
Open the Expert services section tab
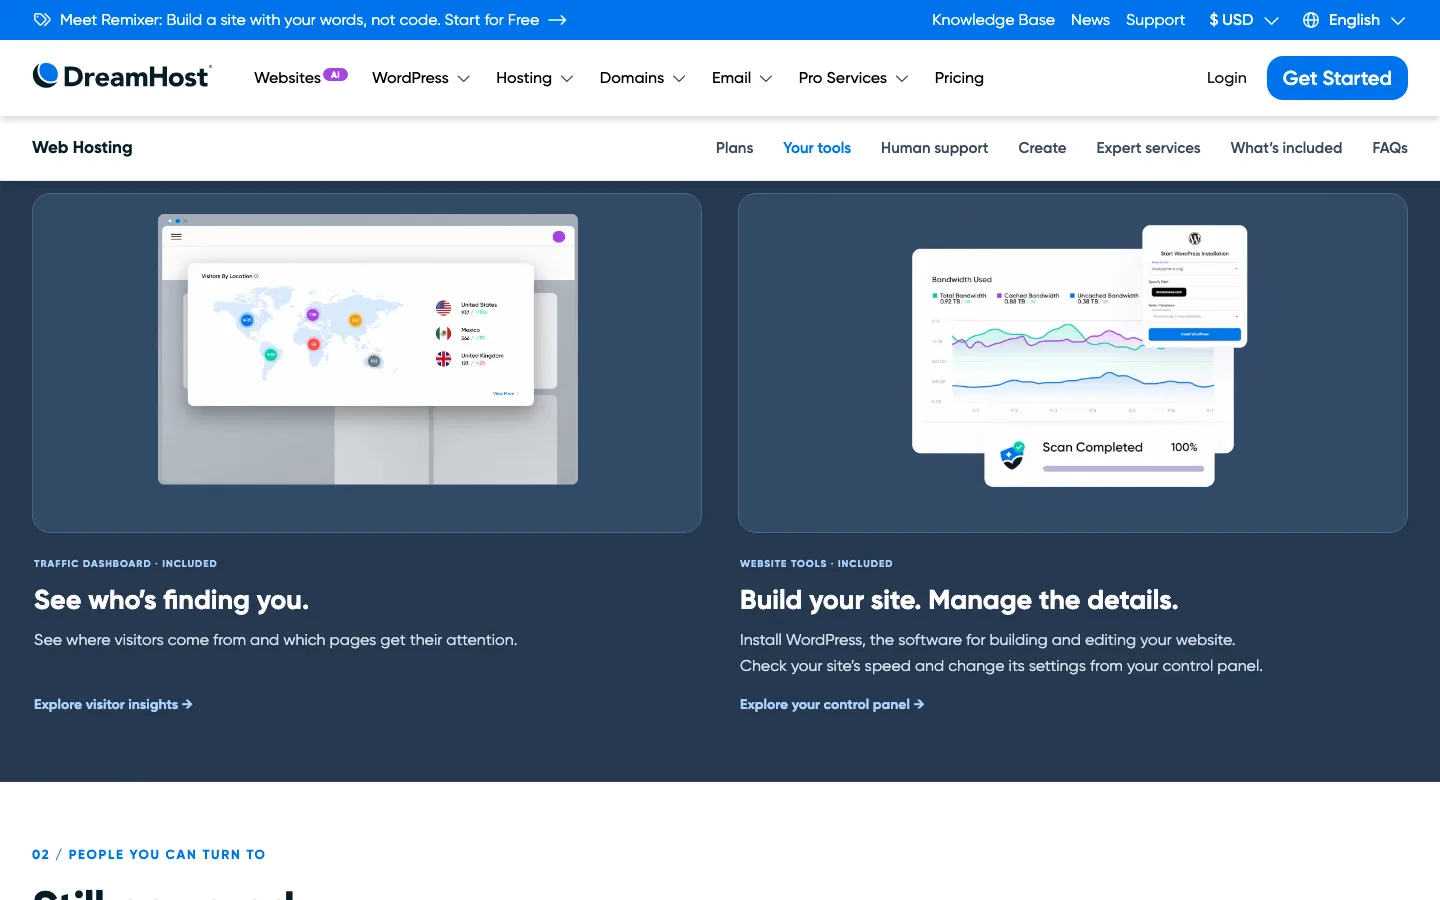(x=1148, y=148)
